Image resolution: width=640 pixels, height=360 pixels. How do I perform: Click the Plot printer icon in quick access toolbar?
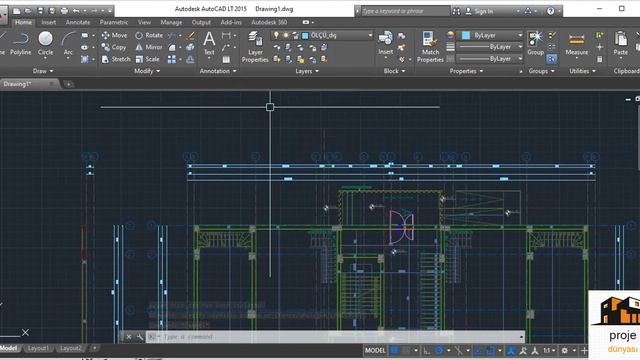coord(64,11)
